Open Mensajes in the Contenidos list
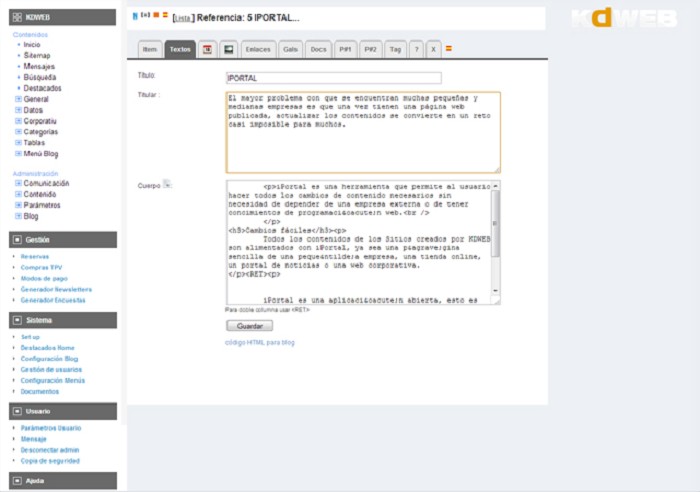Screen dimensions: 700x492 (39, 66)
